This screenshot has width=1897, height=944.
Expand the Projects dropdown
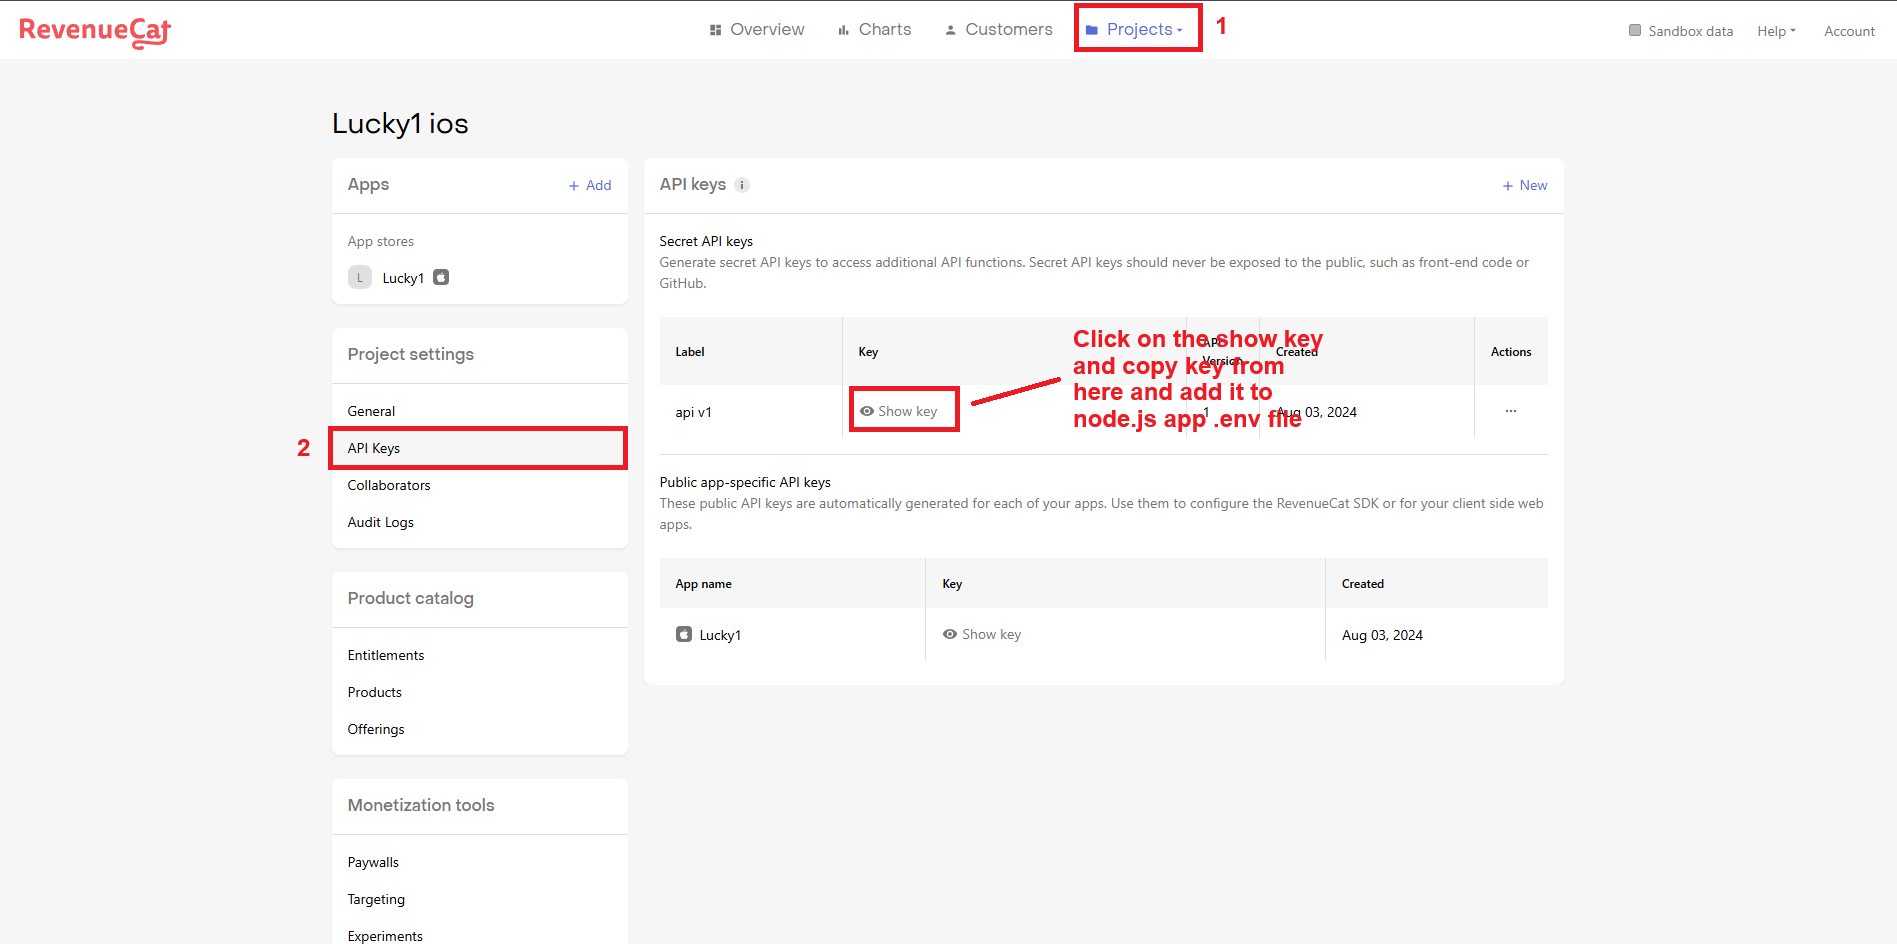[x=1138, y=29]
